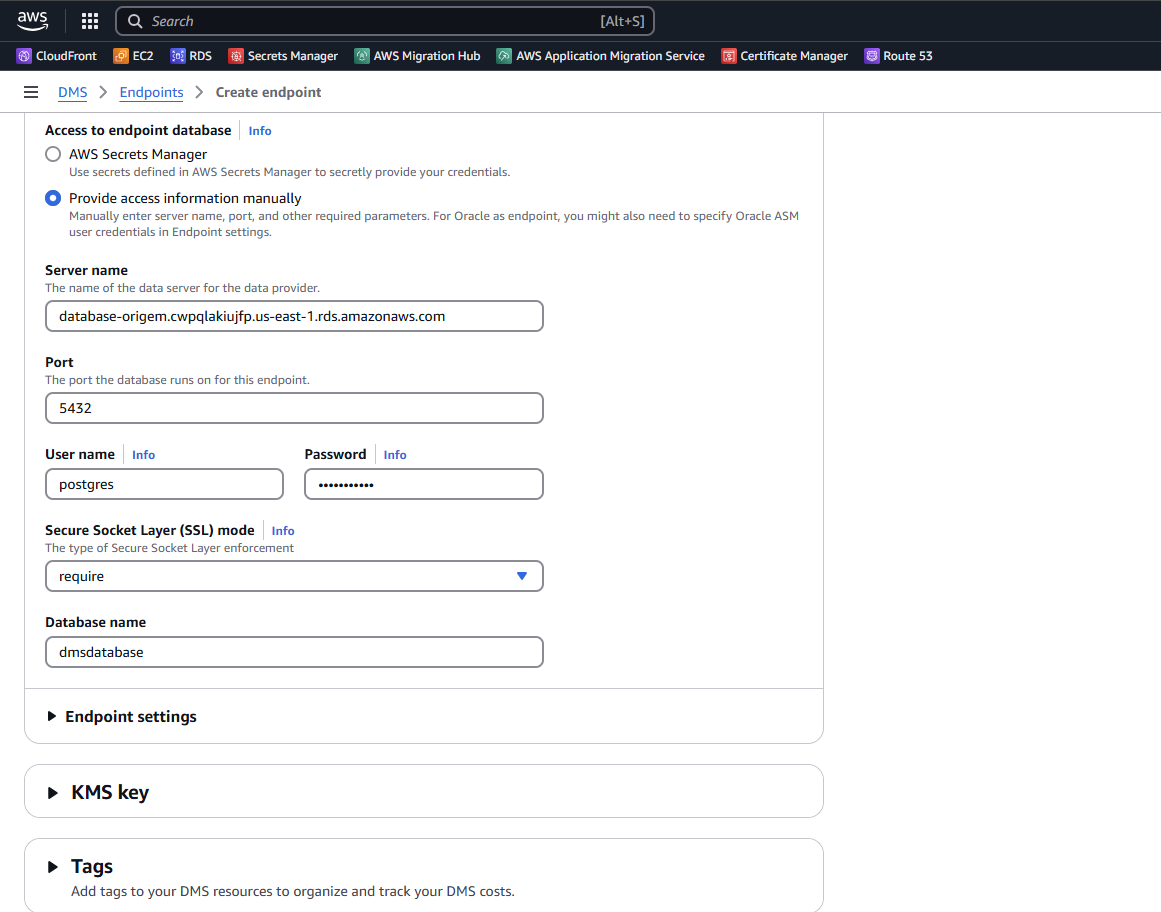Select Provide access information manually option

[53, 198]
